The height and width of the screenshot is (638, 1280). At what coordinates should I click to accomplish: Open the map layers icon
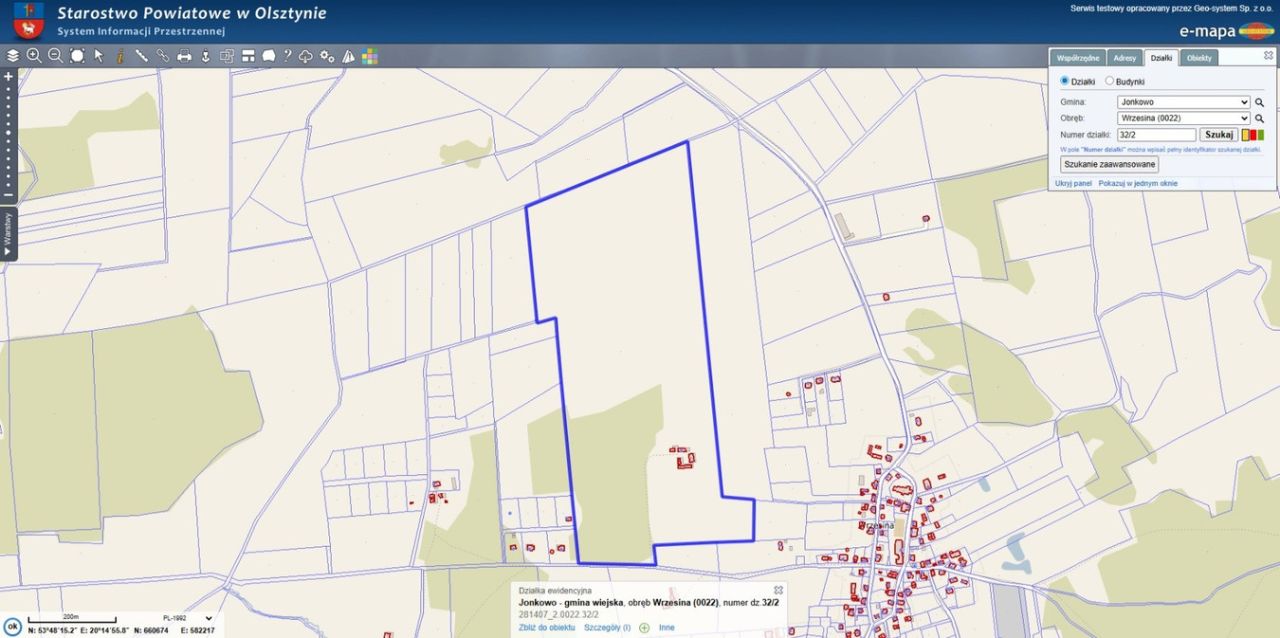13,56
